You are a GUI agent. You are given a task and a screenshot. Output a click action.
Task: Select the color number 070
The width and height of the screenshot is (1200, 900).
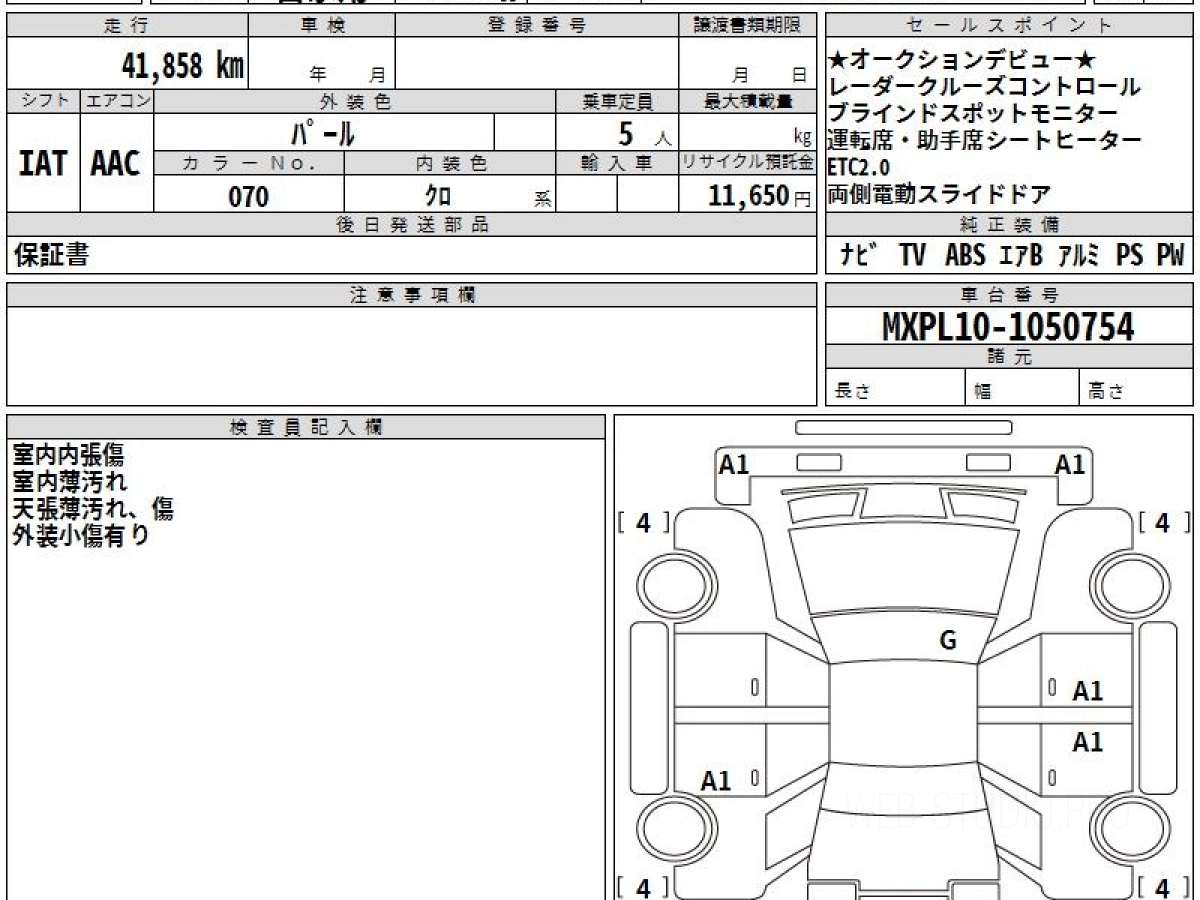coord(249,197)
